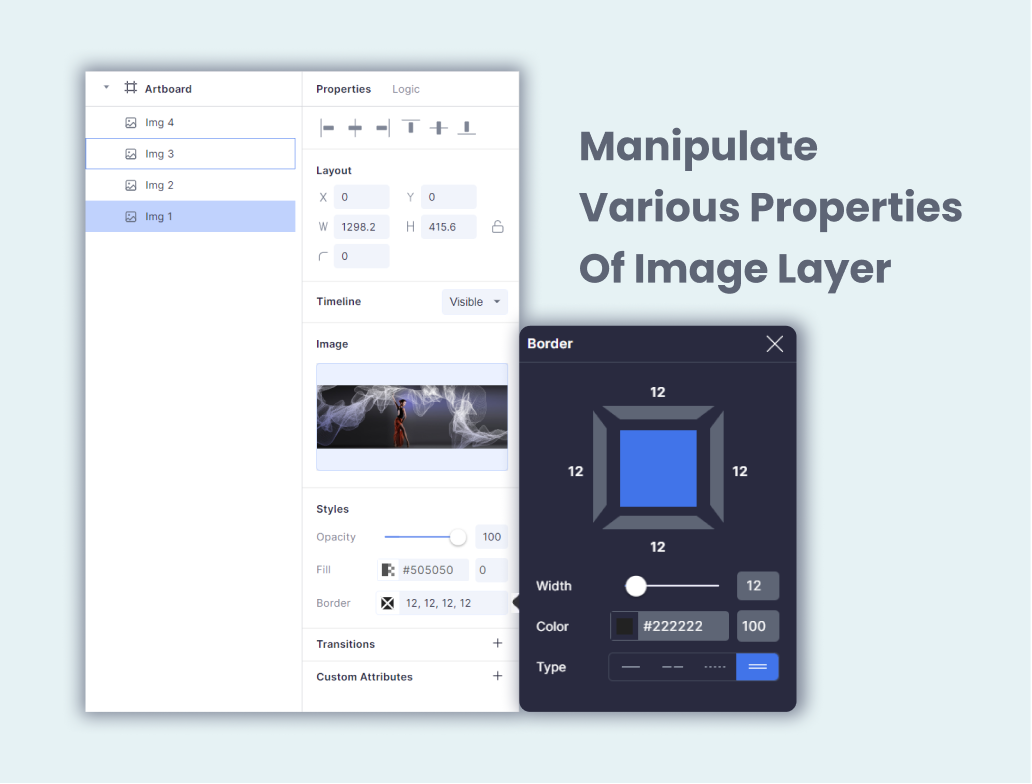Click the Img 2 image icon
The width and height of the screenshot is (1032, 784).
point(131,186)
